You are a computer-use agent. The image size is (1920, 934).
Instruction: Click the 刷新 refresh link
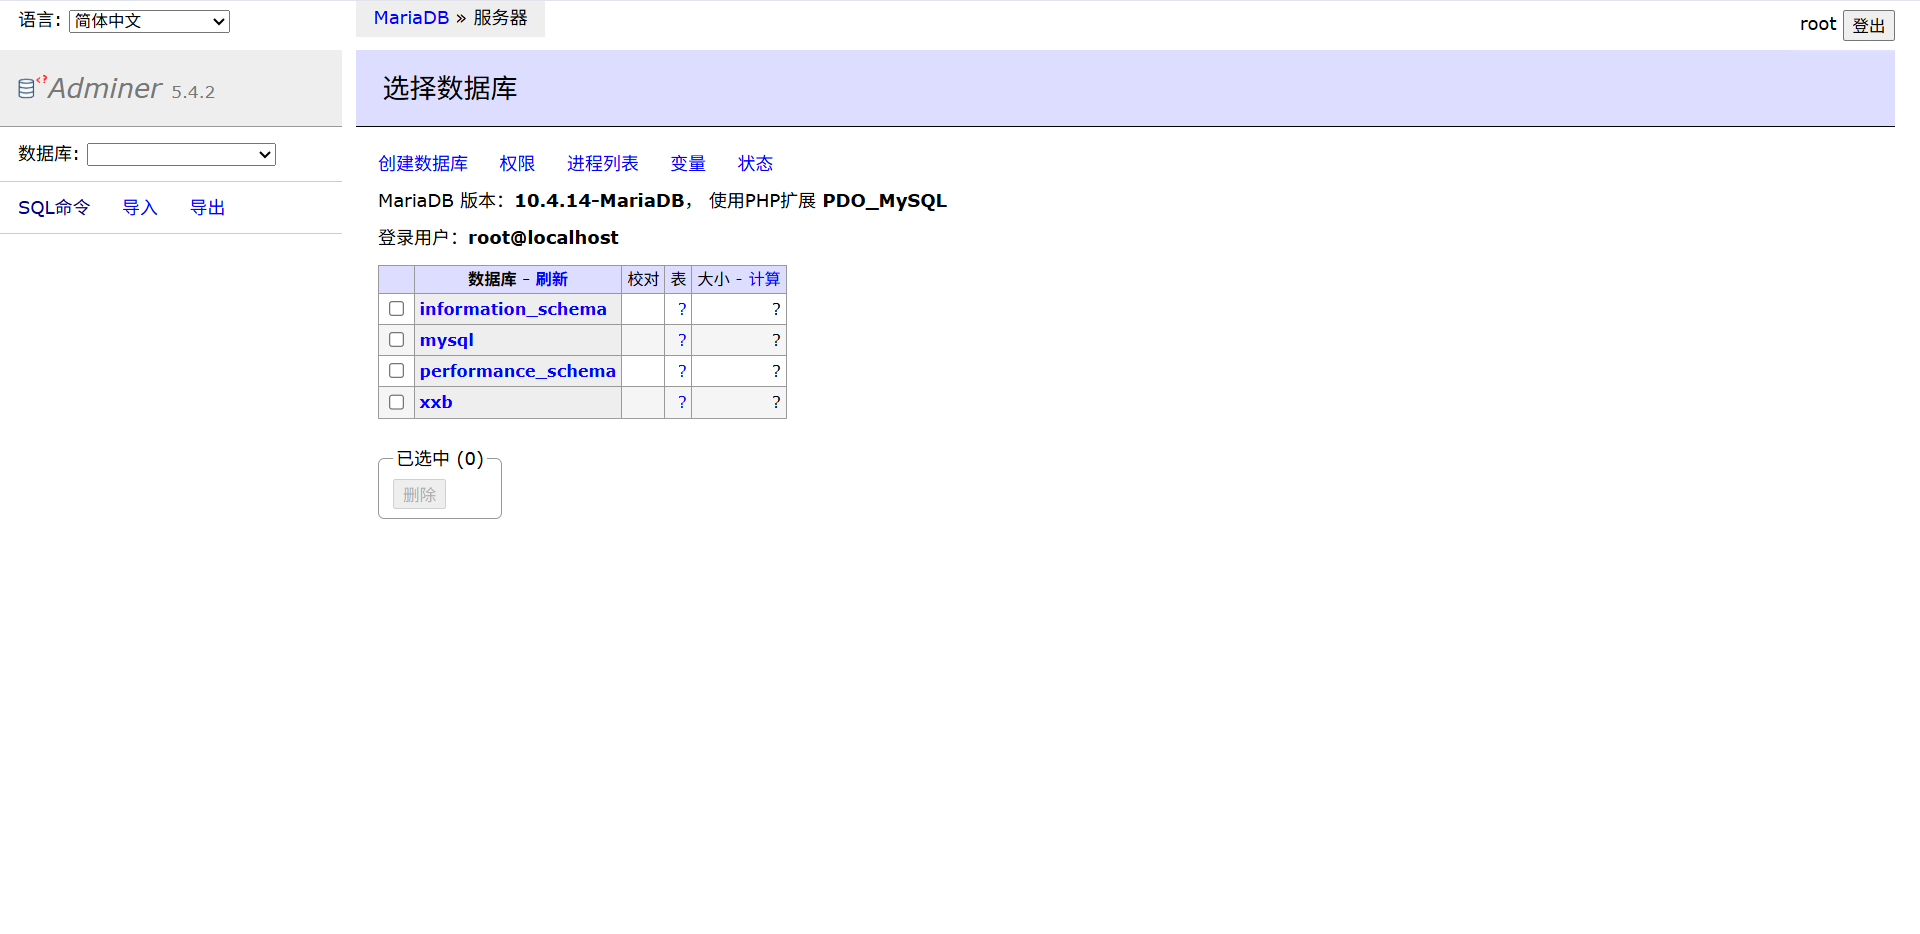click(552, 279)
